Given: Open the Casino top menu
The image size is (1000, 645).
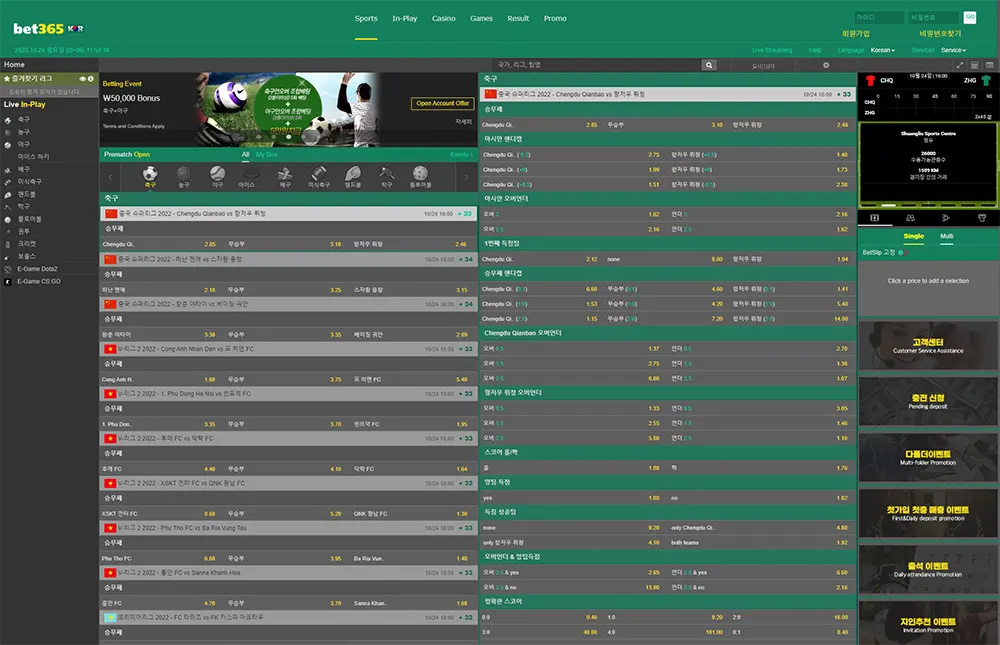Looking at the screenshot, I should [x=444, y=19].
